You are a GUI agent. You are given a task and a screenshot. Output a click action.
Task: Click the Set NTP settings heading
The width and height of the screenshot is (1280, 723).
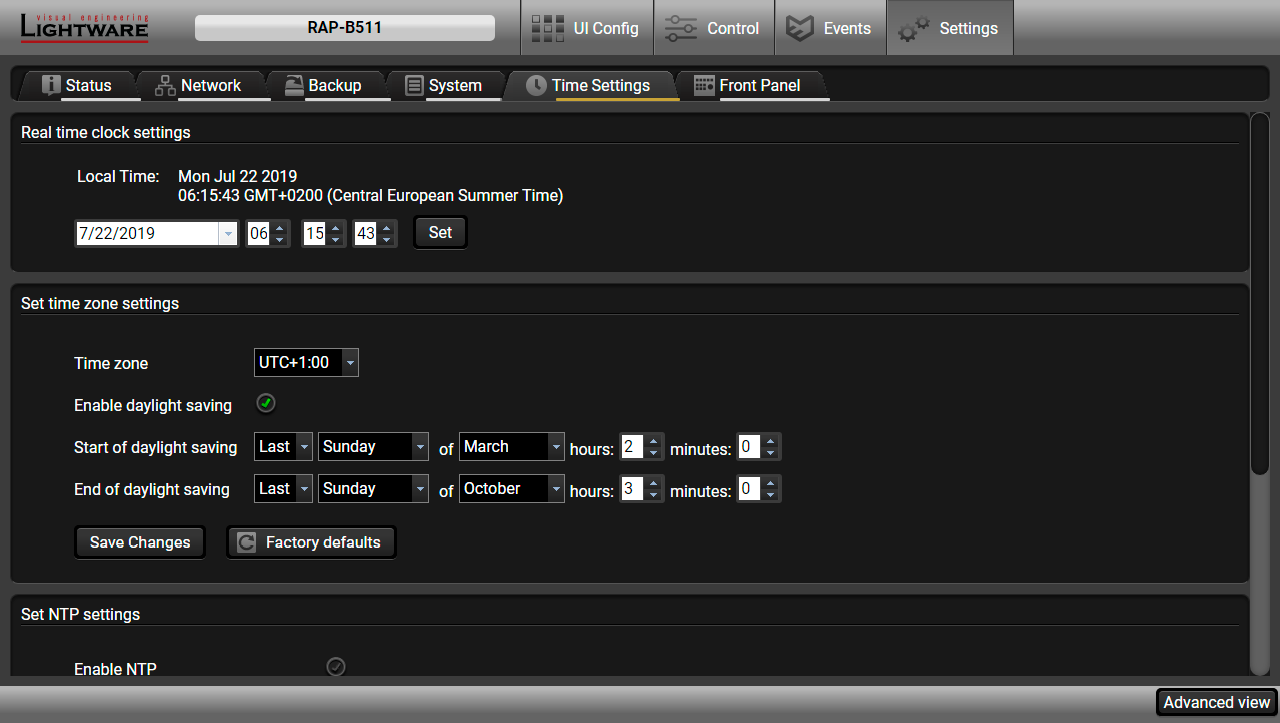point(81,614)
